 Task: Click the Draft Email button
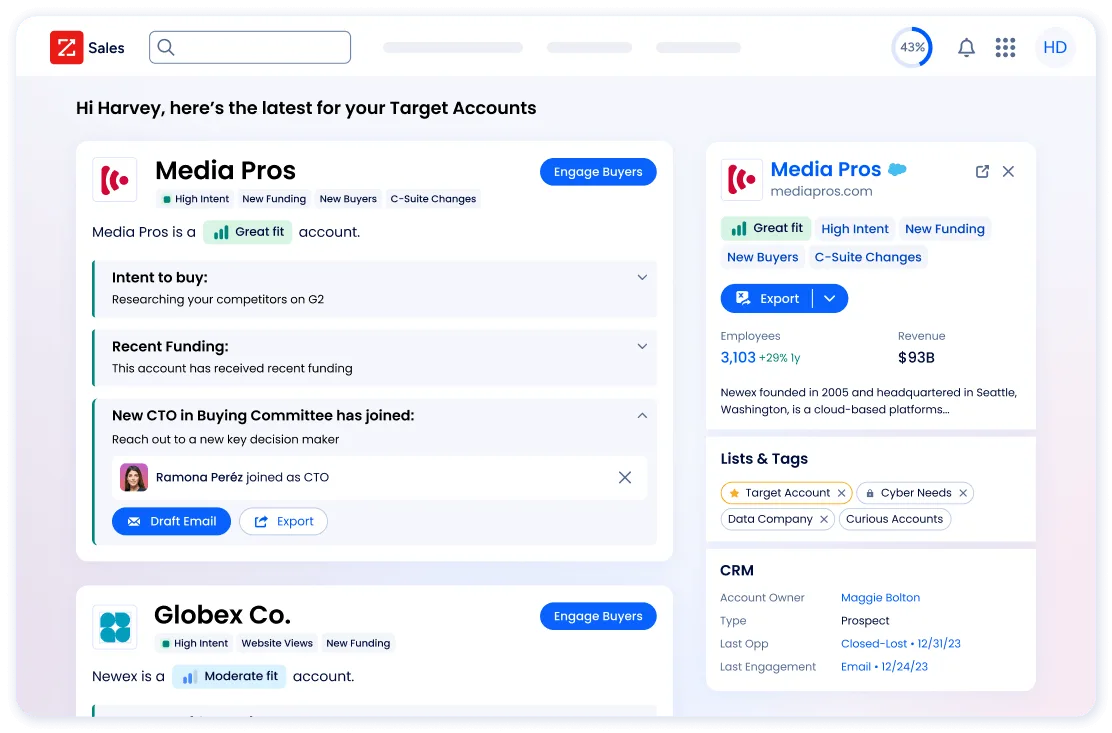pos(171,521)
